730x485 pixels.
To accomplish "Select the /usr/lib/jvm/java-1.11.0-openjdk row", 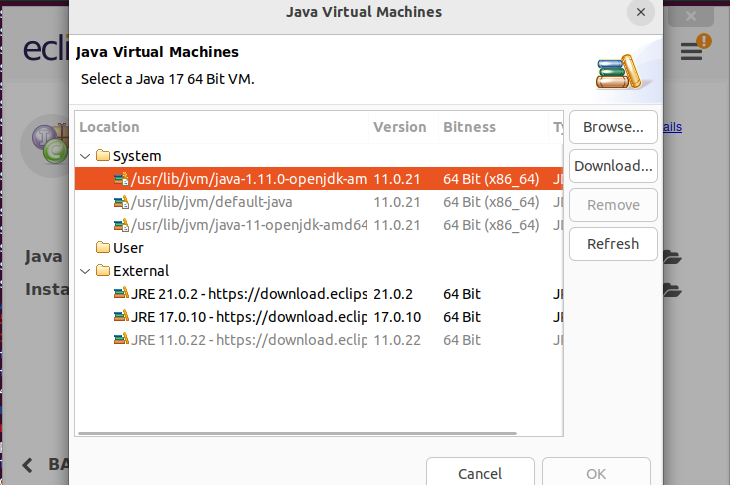I will (318, 179).
